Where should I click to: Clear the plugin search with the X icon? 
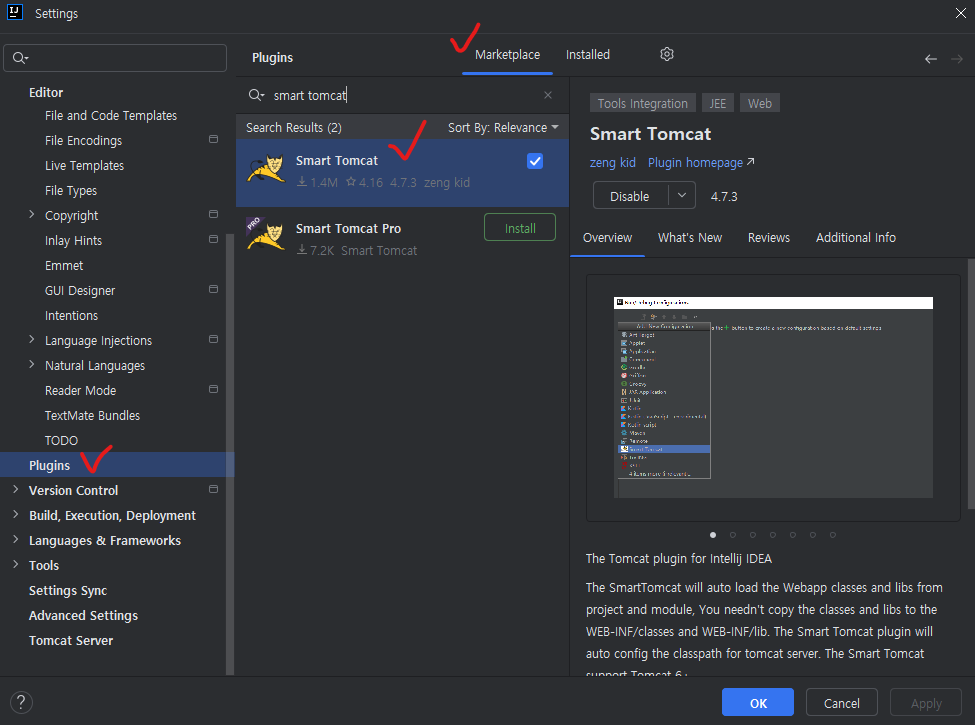[548, 95]
